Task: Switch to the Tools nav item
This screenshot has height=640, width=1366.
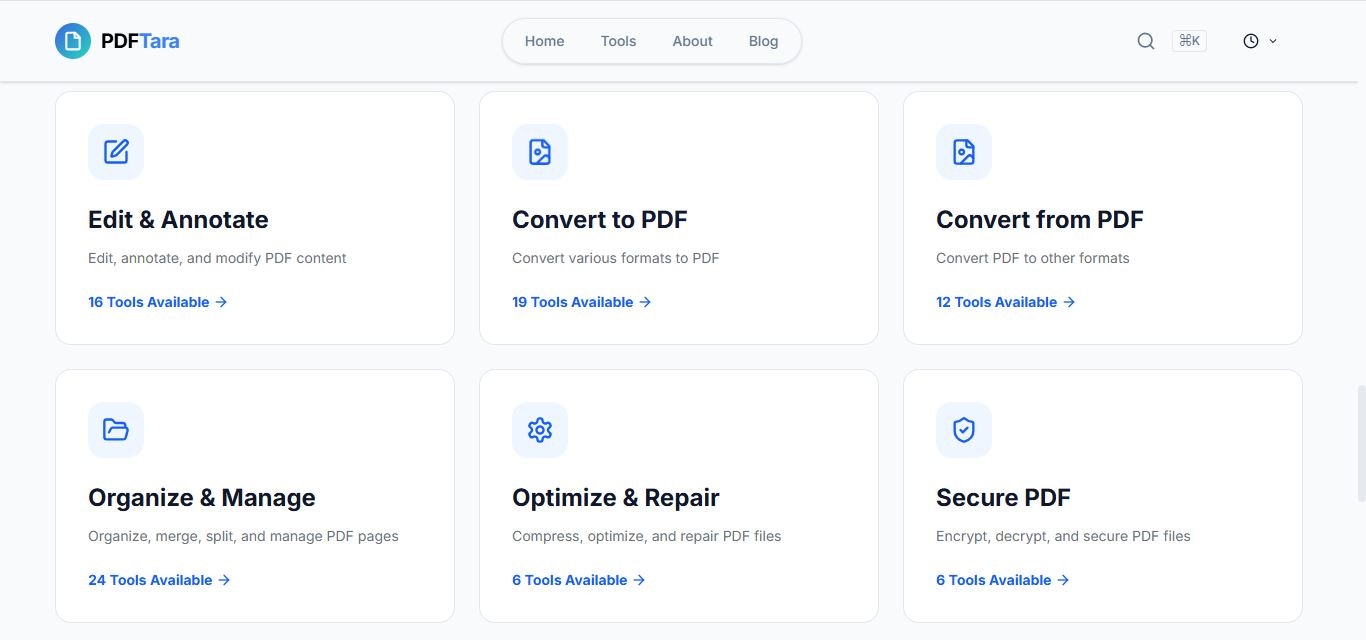Action: pos(617,41)
